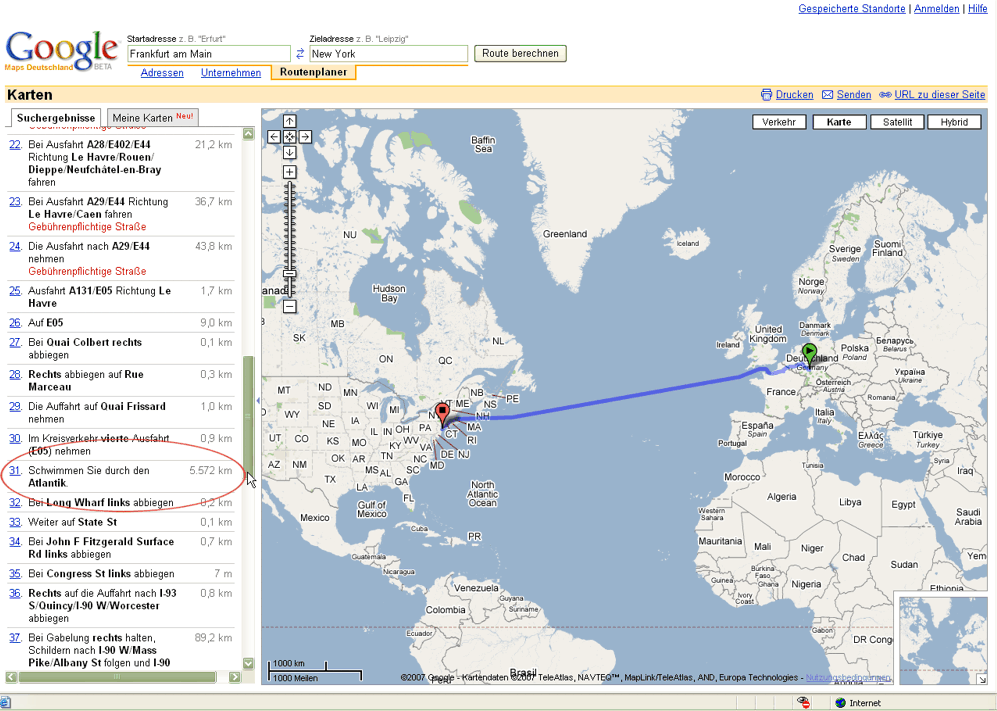This screenshot has width=997, height=711.
Task: Switch the map to Satellit view
Action: 897,122
